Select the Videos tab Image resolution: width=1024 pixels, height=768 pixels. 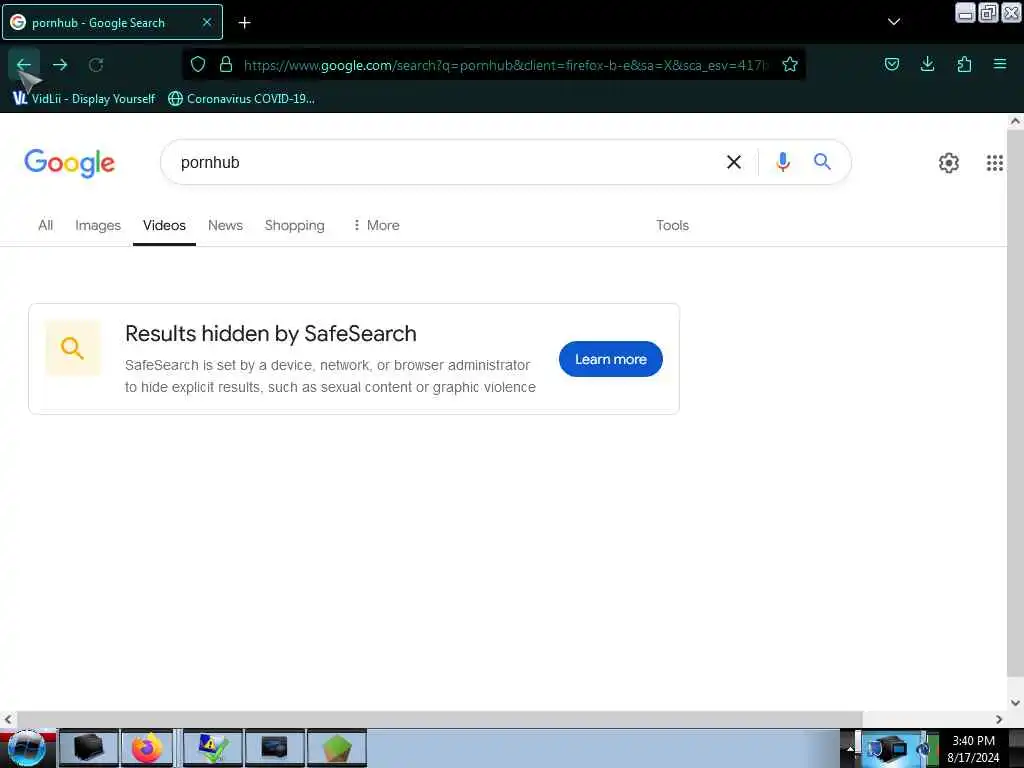click(x=164, y=225)
